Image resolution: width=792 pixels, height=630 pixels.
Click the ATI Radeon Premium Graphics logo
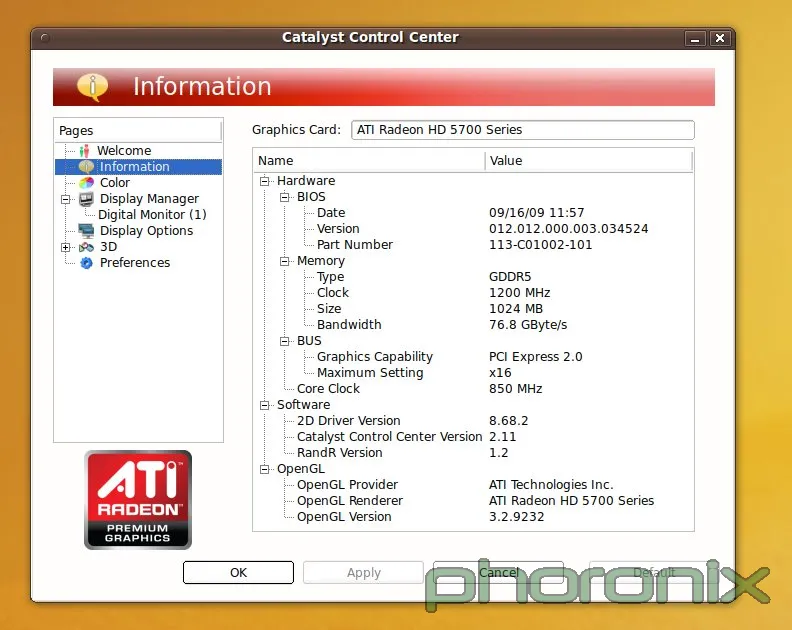[138, 499]
